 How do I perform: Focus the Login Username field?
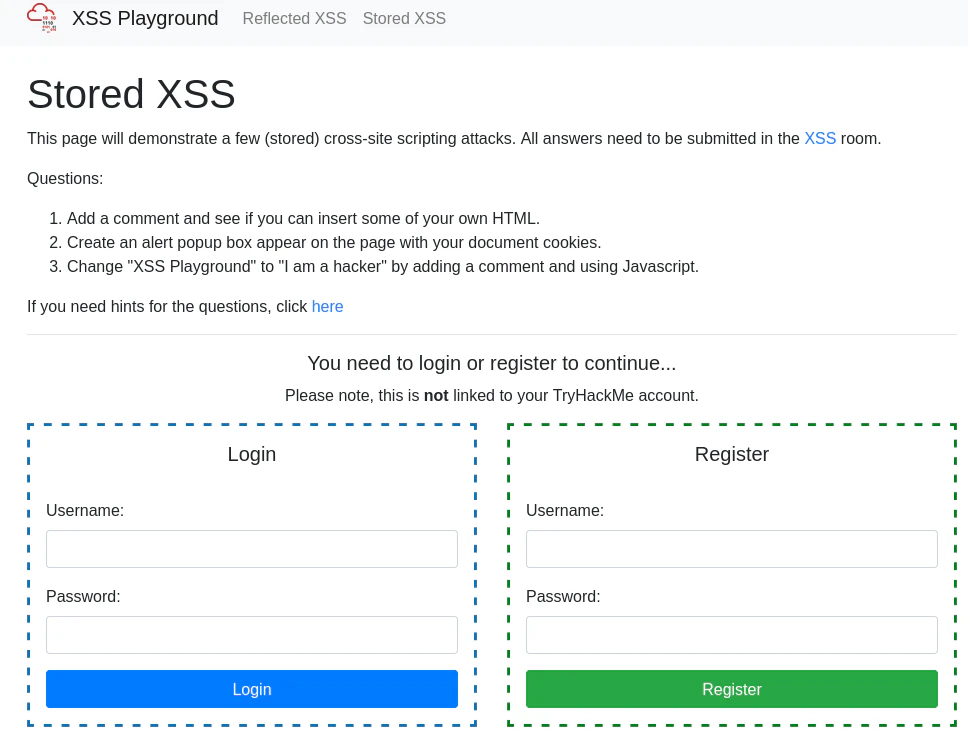click(252, 549)
